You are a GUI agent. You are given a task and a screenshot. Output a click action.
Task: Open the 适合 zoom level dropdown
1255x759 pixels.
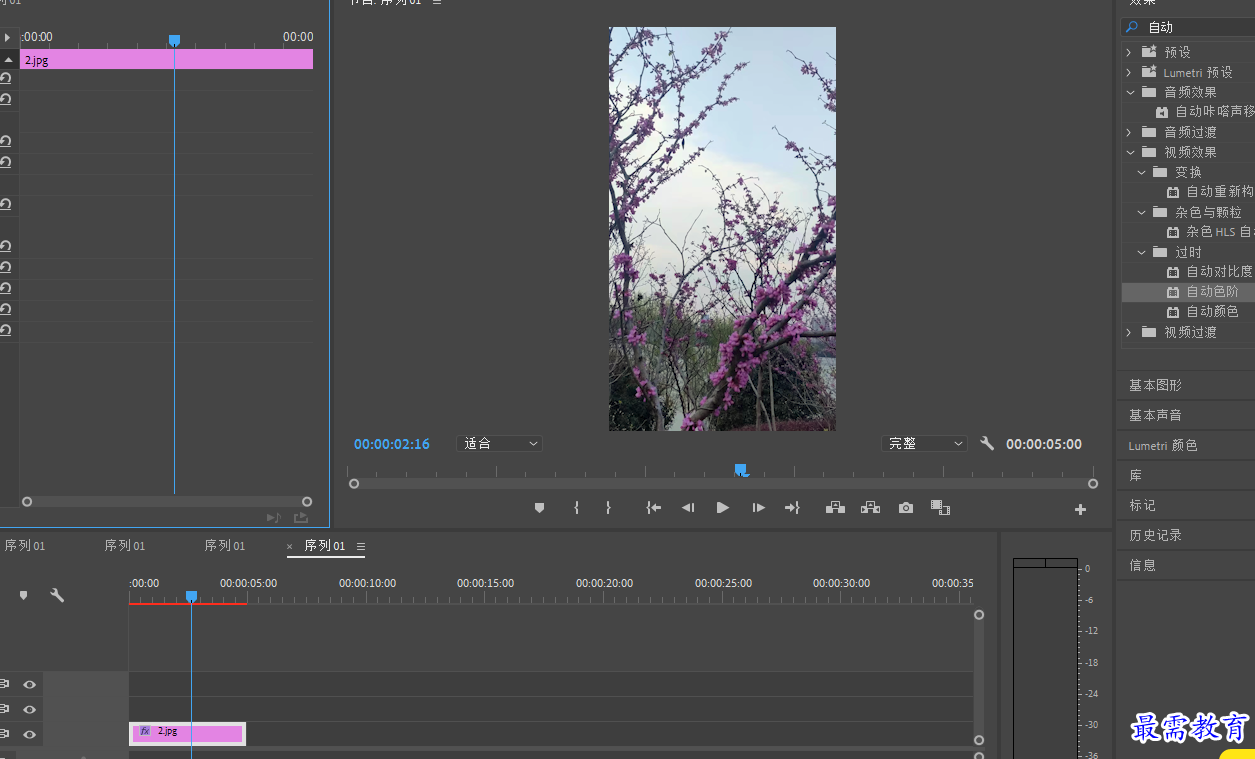coord(500,443)
